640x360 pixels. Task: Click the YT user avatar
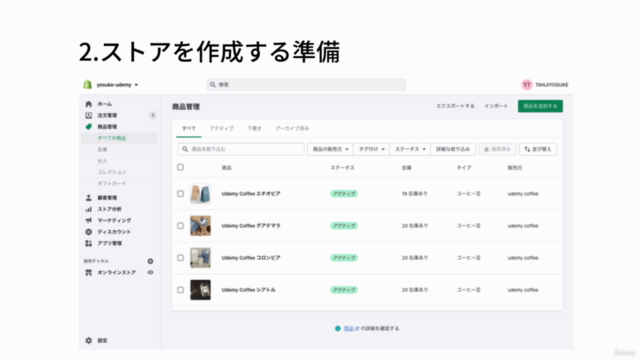(x=527, y=84)
